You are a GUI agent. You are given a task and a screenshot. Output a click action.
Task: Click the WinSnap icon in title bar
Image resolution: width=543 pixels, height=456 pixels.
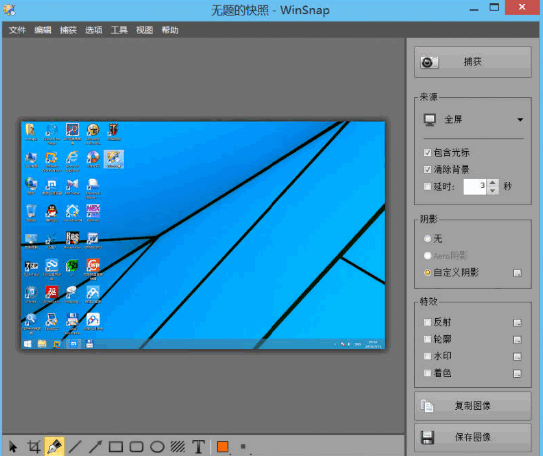(9, 10)
